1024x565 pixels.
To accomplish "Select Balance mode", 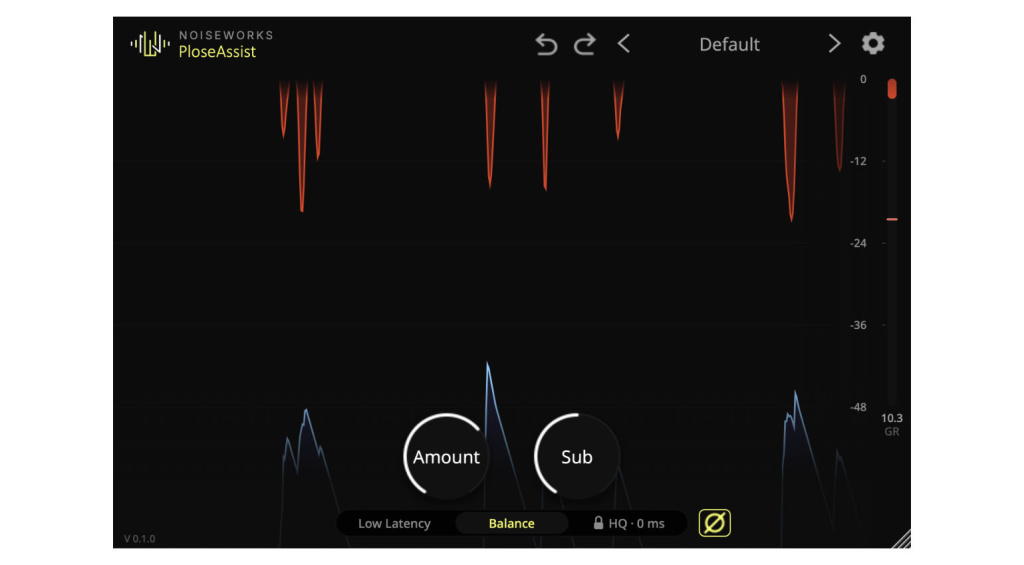I will pyautogui.click(x=511, y=523).
